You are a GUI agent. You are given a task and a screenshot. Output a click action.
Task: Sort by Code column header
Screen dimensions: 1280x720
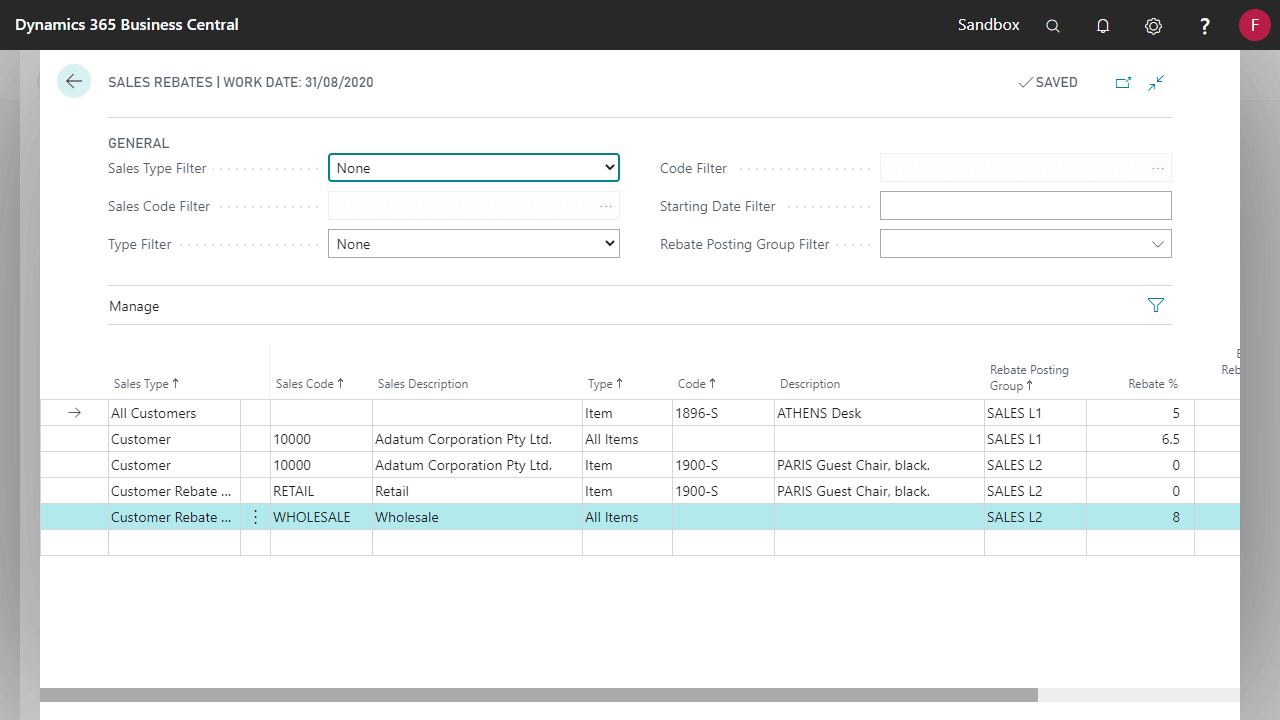697,384
